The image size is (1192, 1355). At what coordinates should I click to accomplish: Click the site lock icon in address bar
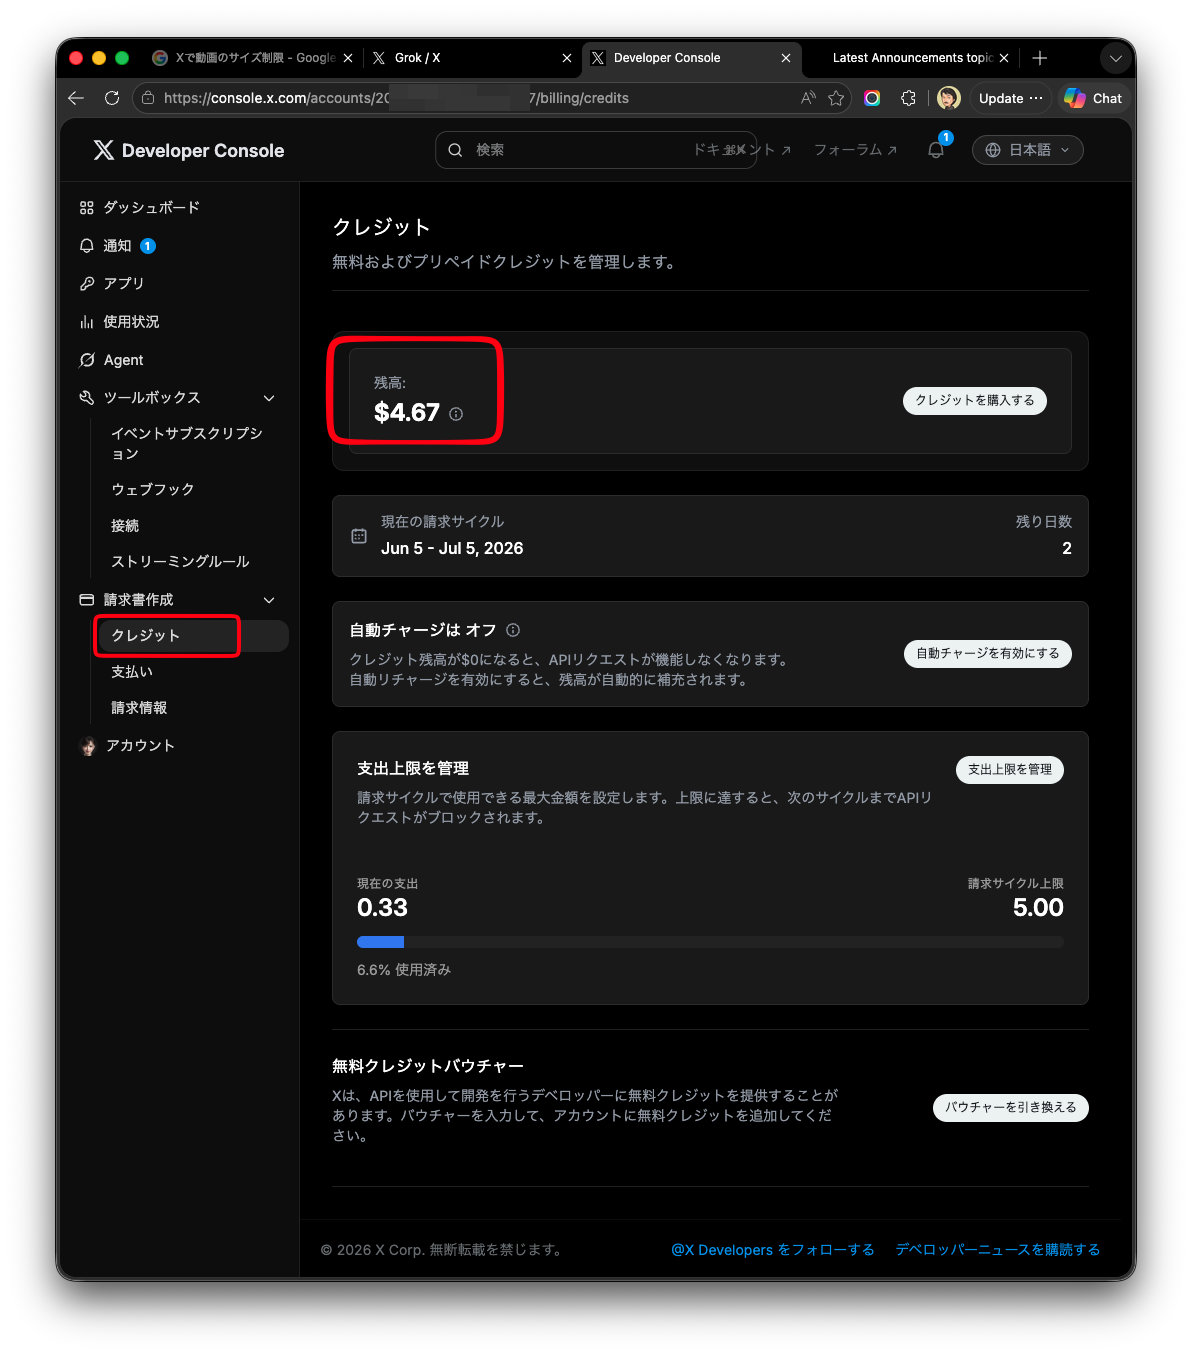pyautogui.click(x=148, y=98)
